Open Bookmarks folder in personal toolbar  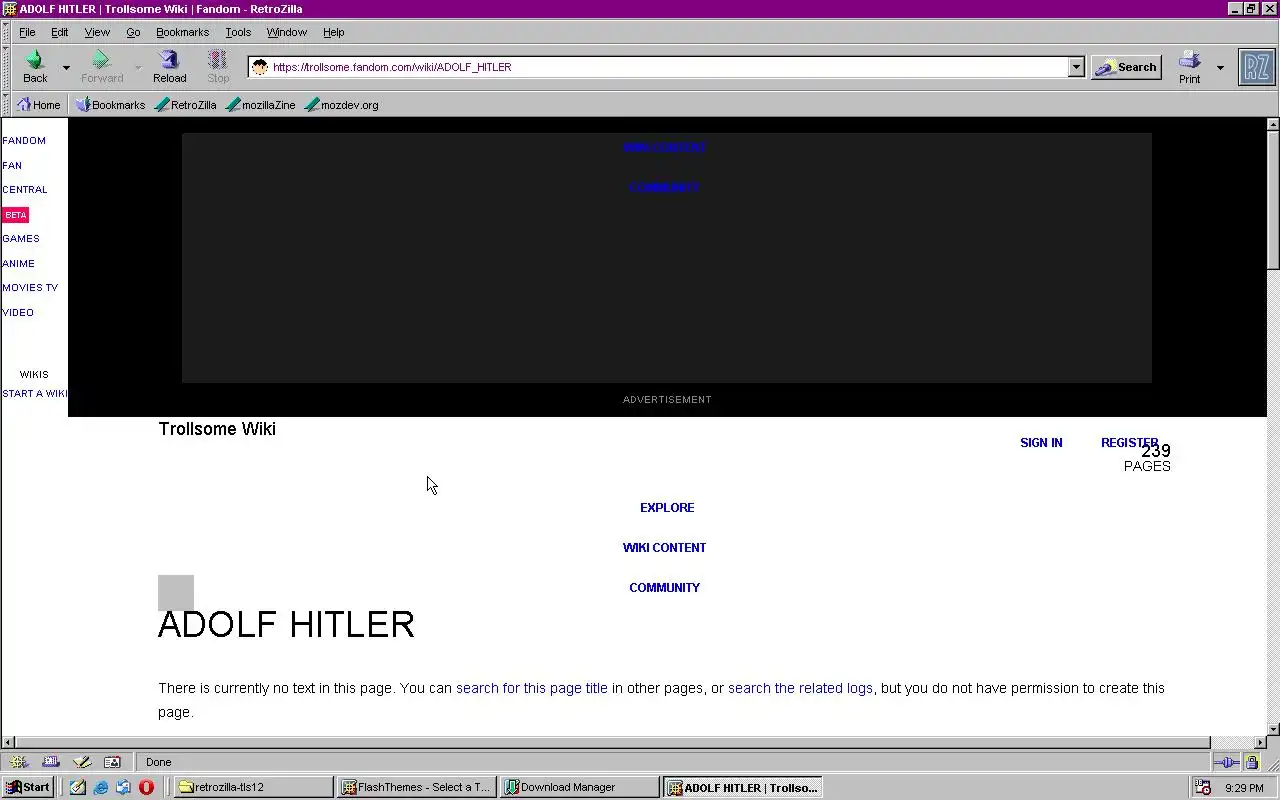pos(110,105)
